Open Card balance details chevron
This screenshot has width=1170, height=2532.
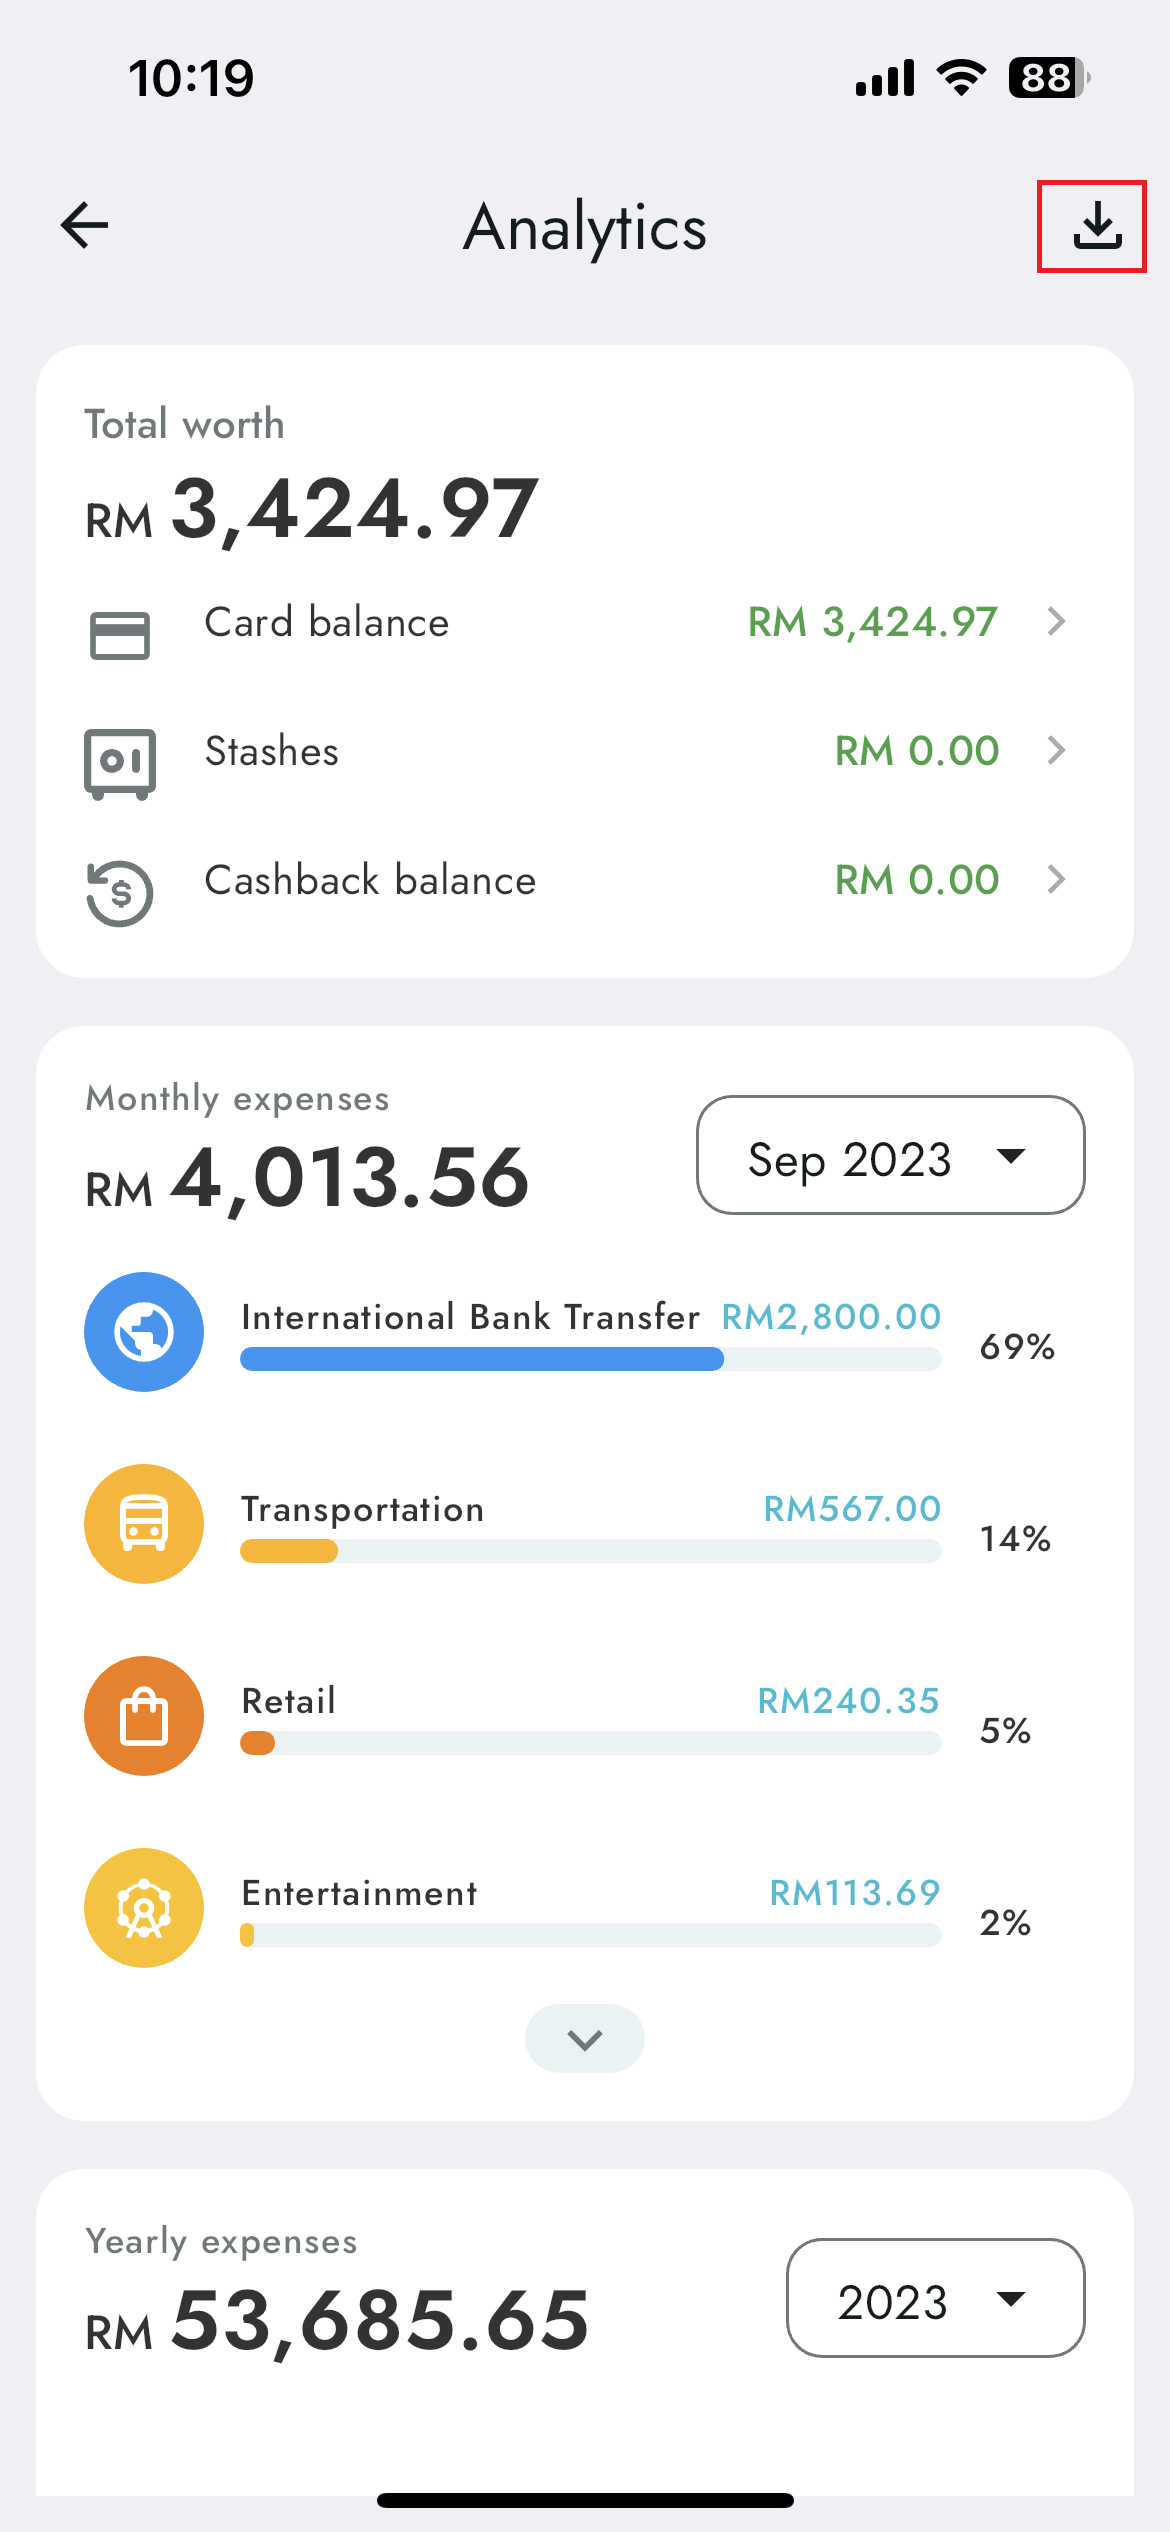click(1056, 622)
